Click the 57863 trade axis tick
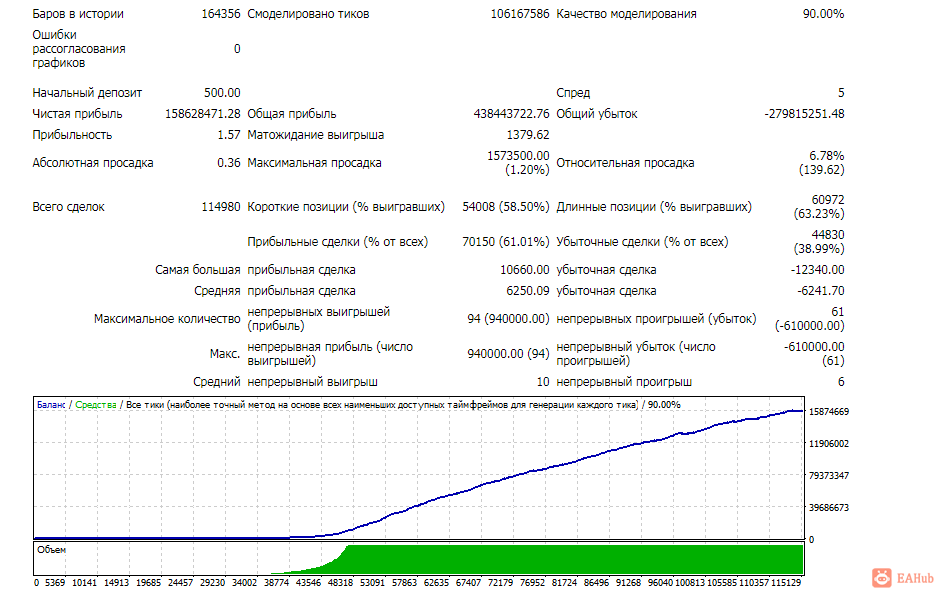 [404, 583]
